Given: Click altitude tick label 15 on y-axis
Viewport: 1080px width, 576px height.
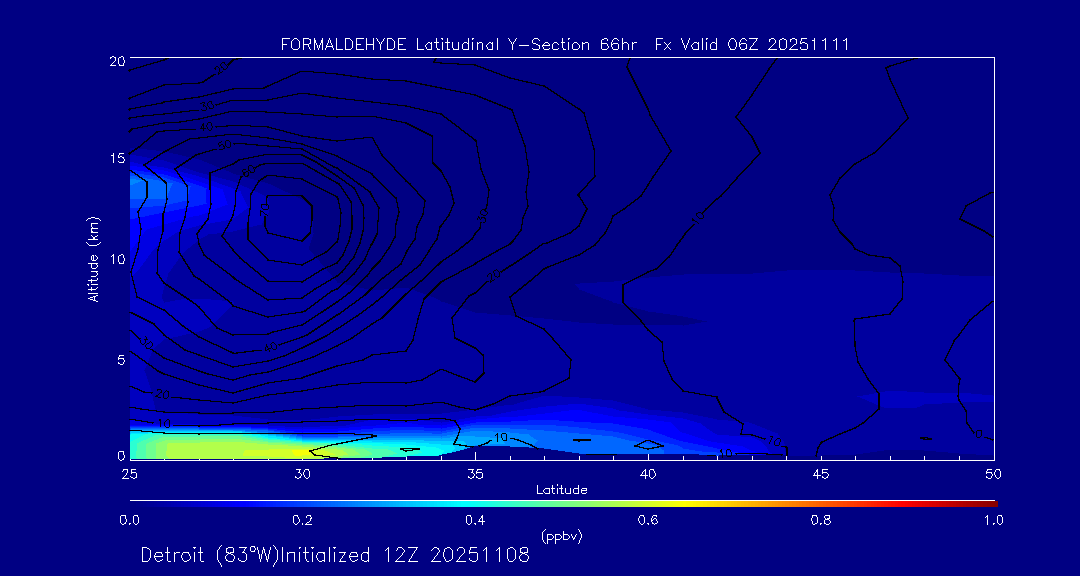Looking at the screenshot, I should [115, 159].
